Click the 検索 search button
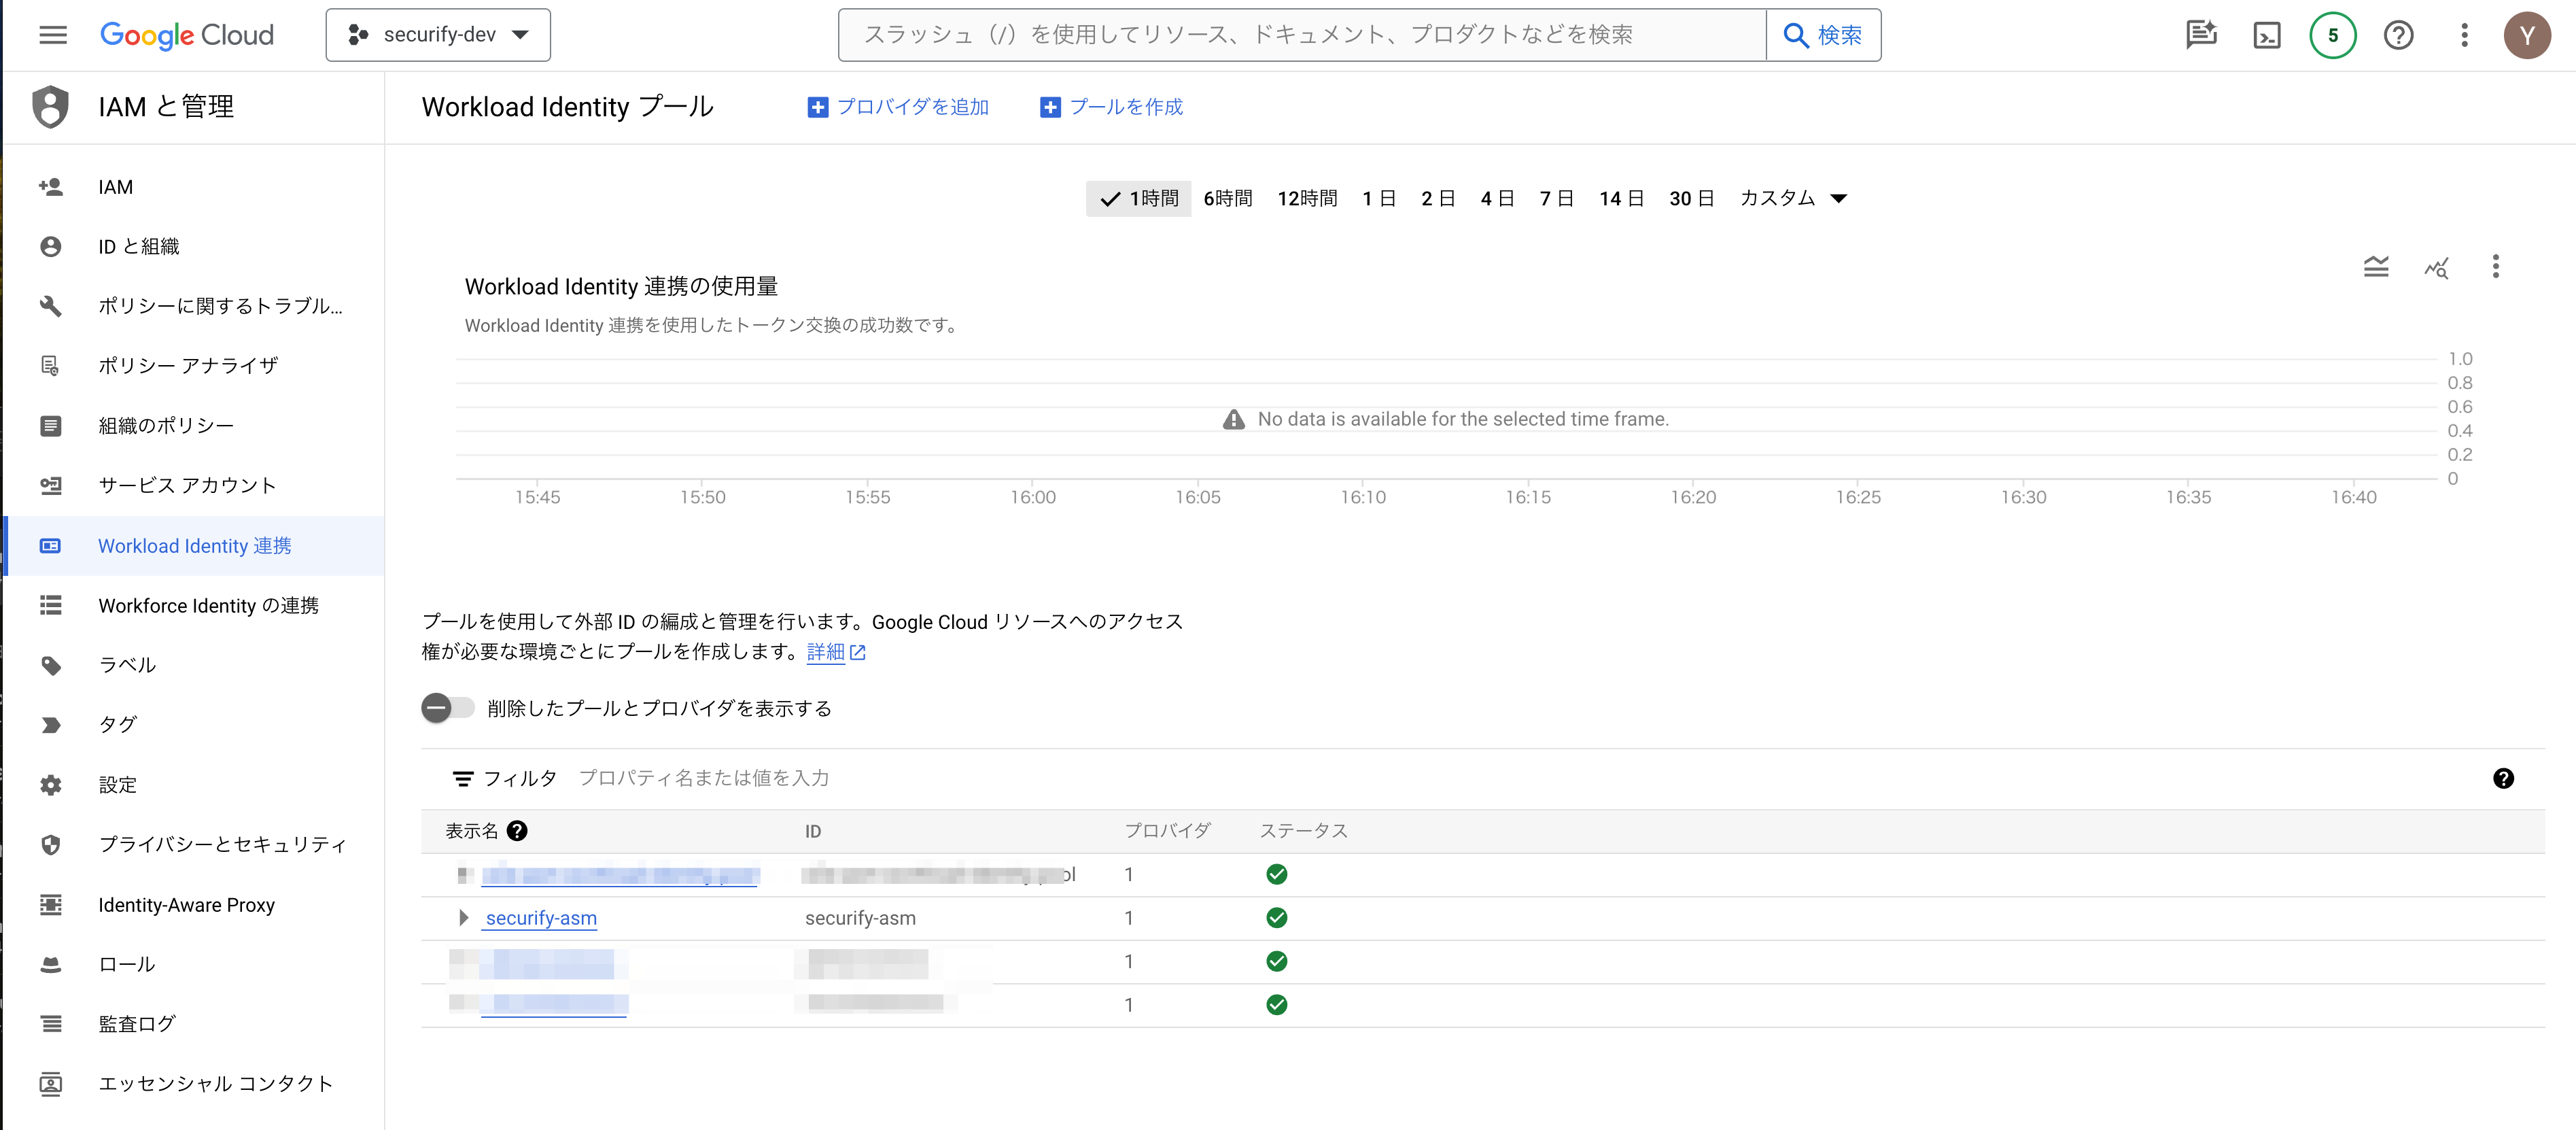 [x=1823, y=35]
